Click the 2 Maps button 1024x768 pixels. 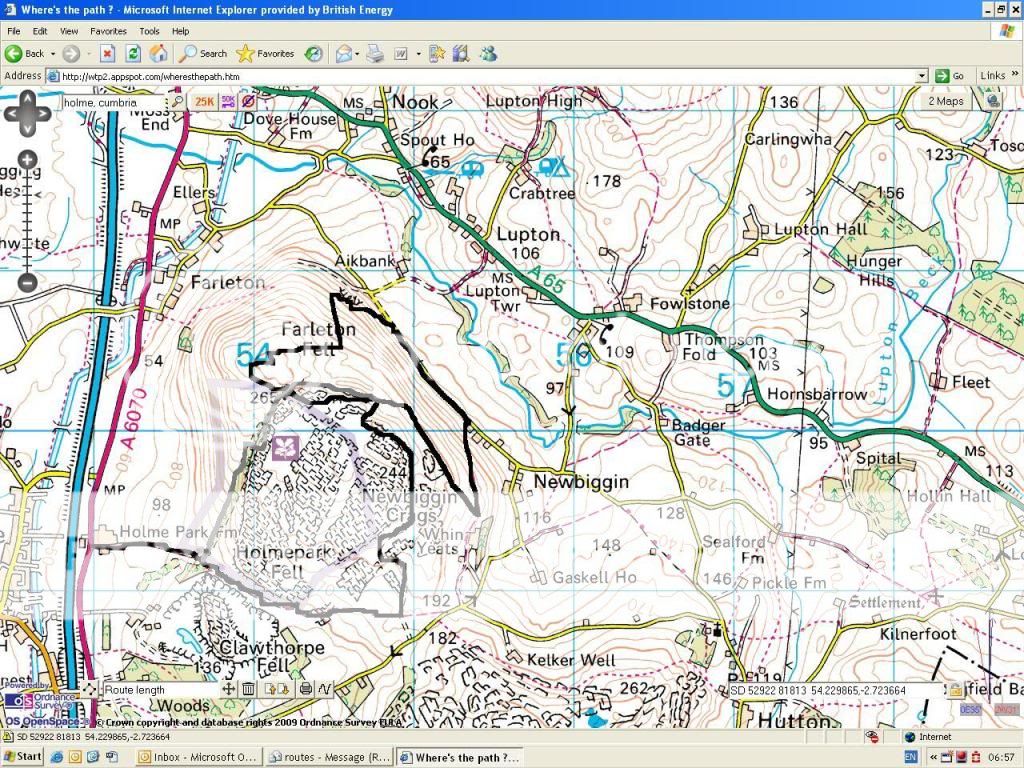(x=945, y=101)
